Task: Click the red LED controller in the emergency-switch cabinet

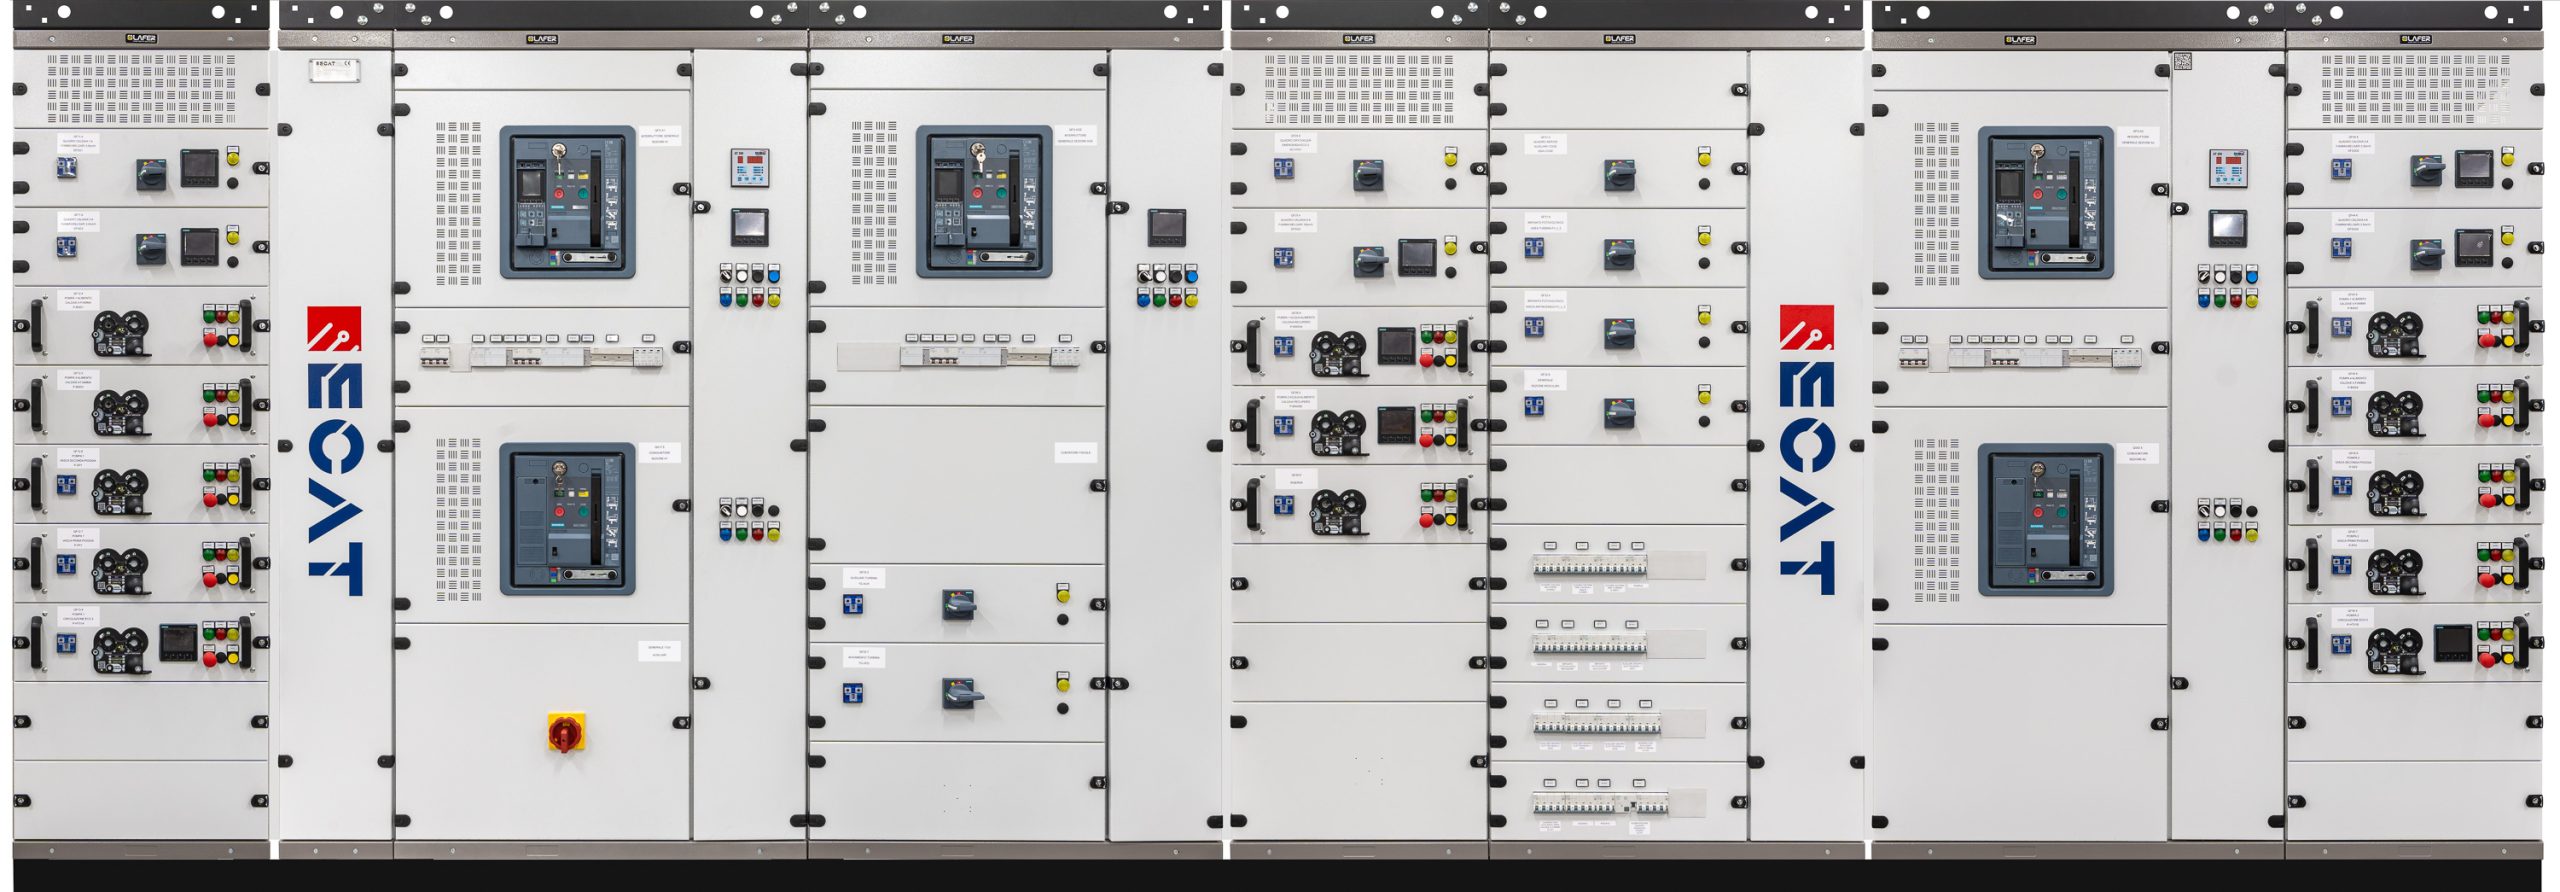Action: point(750,168)
